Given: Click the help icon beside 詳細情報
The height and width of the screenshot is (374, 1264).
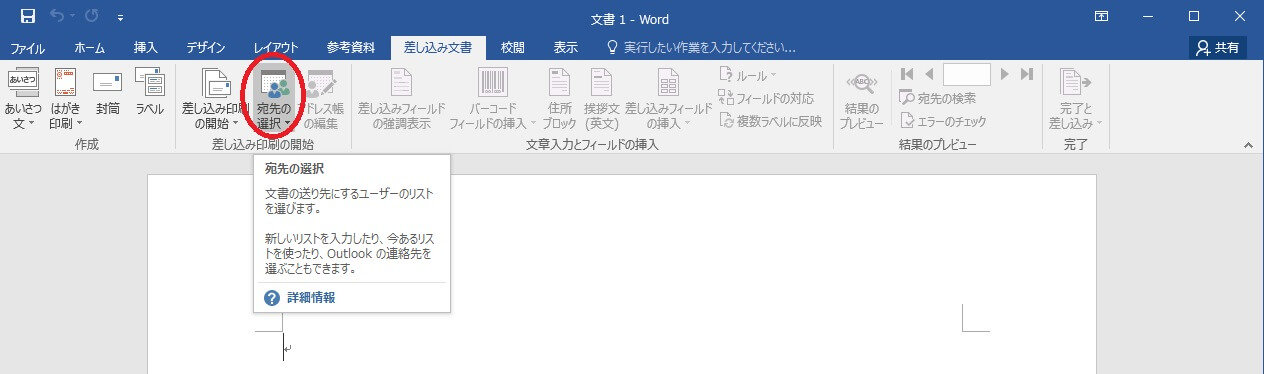Looking at the screenshot, I should tap(272, 298).
